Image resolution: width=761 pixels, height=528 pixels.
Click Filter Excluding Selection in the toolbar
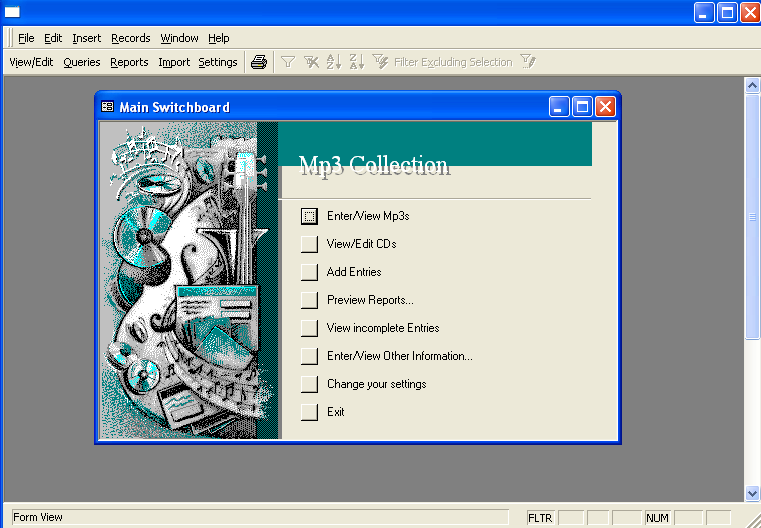(x=453, y=62)
